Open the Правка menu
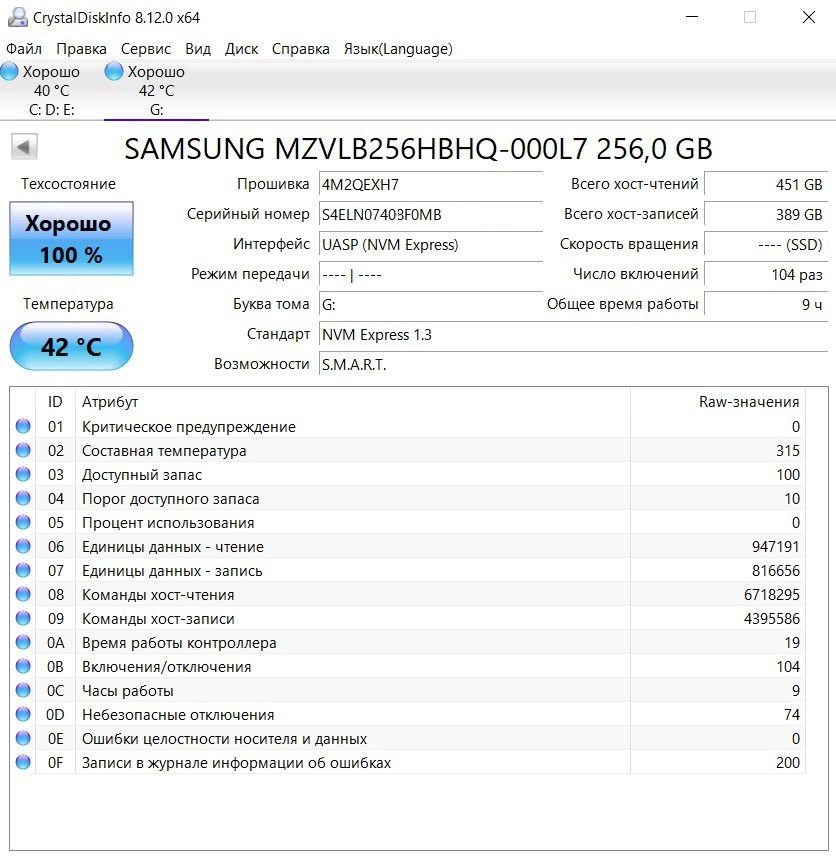 [x=81, y=49]
